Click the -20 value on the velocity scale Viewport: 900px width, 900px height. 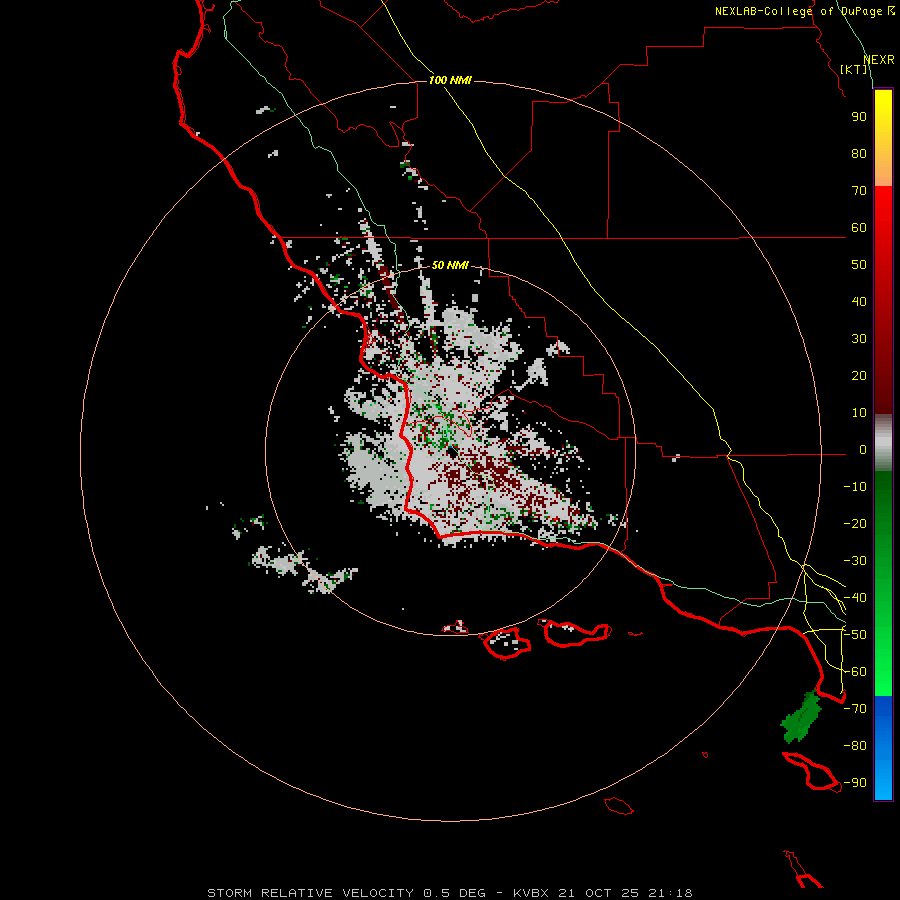(855, 523)
